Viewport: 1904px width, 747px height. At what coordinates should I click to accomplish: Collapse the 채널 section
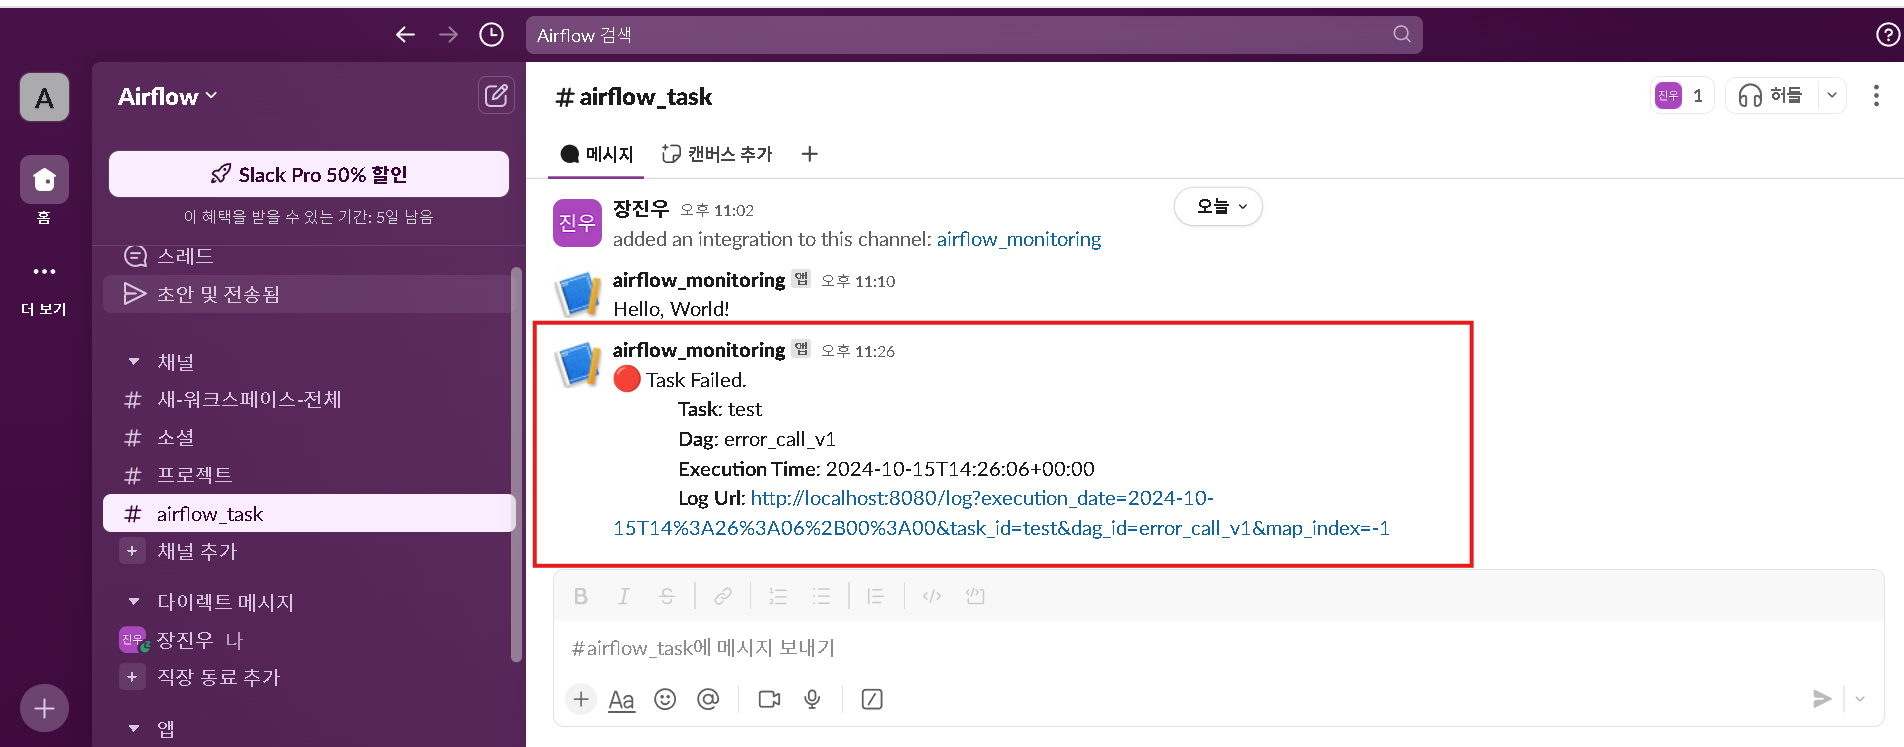click(134, 362)
